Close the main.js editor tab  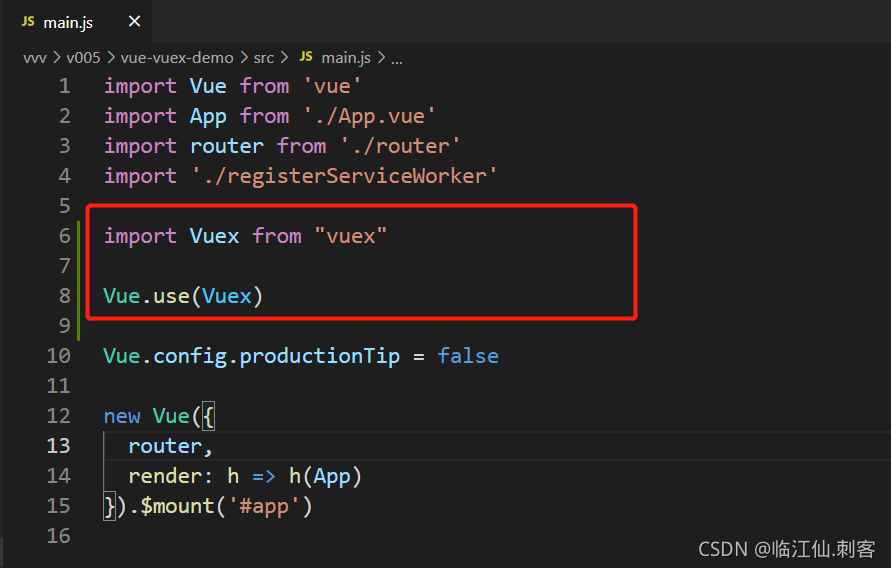point(134,22)
